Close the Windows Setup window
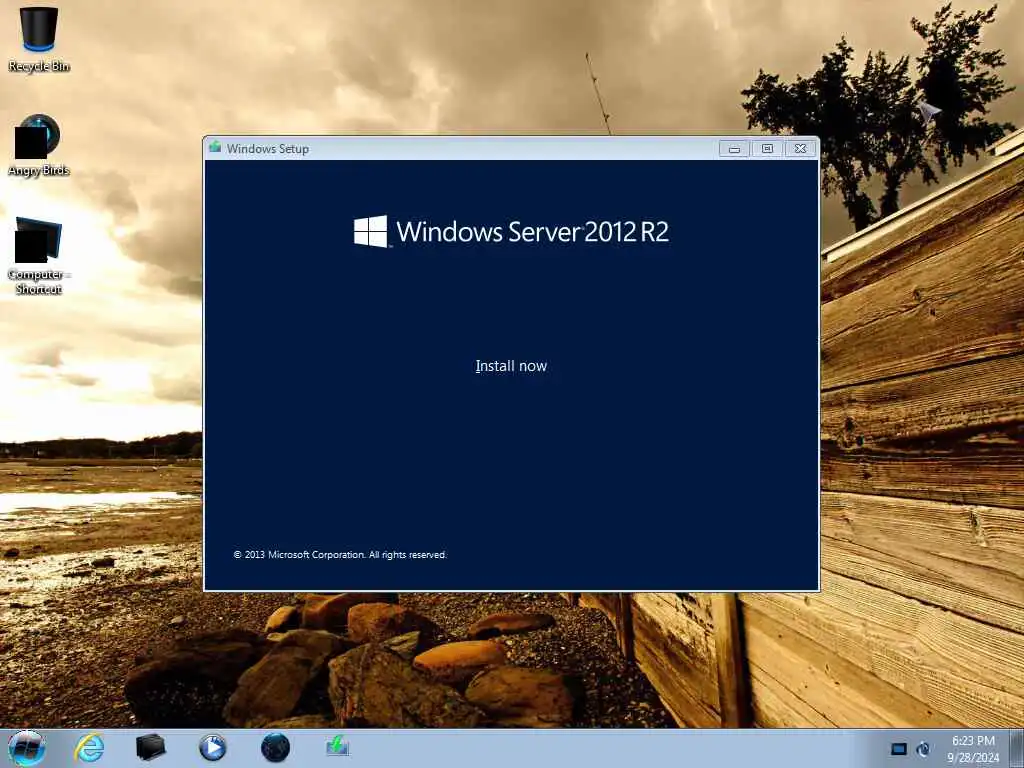This screenshot has height=768, width=1024. [x=801, y=149]
